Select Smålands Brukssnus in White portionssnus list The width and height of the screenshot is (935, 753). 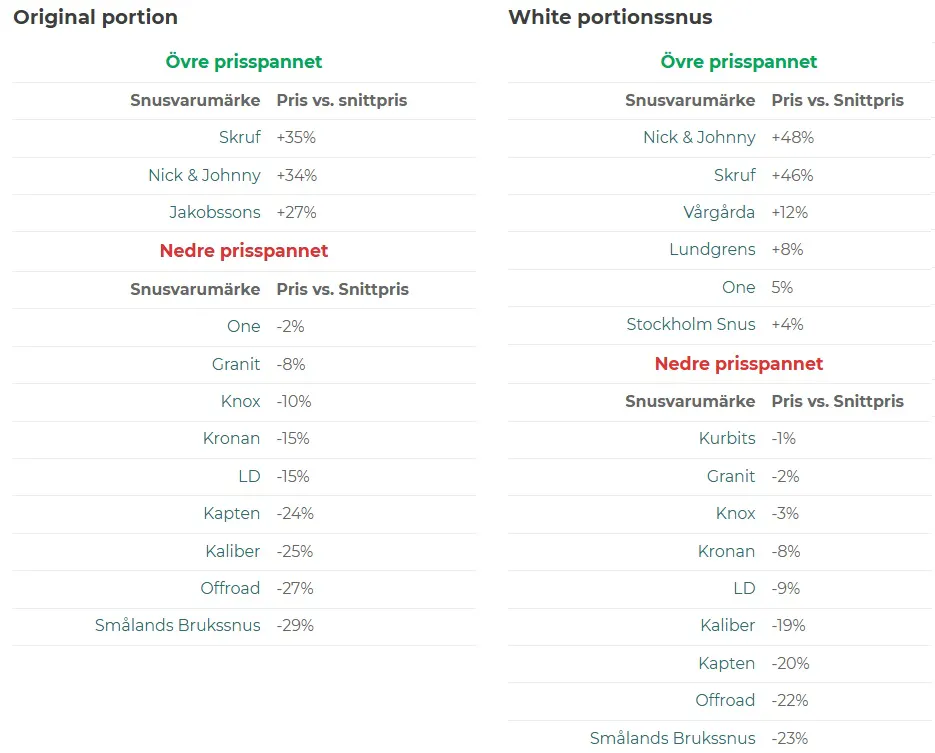[x=672, y=738]
